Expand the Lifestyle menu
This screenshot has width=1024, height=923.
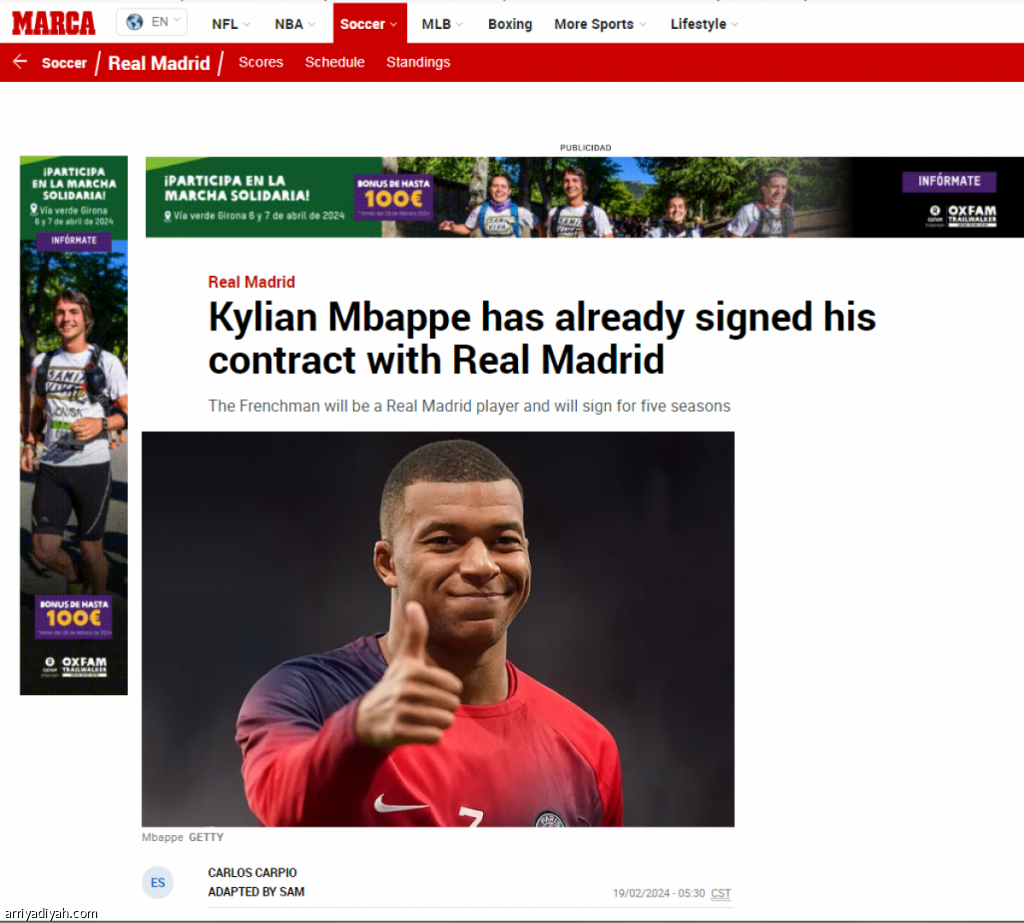pos(704,24)
